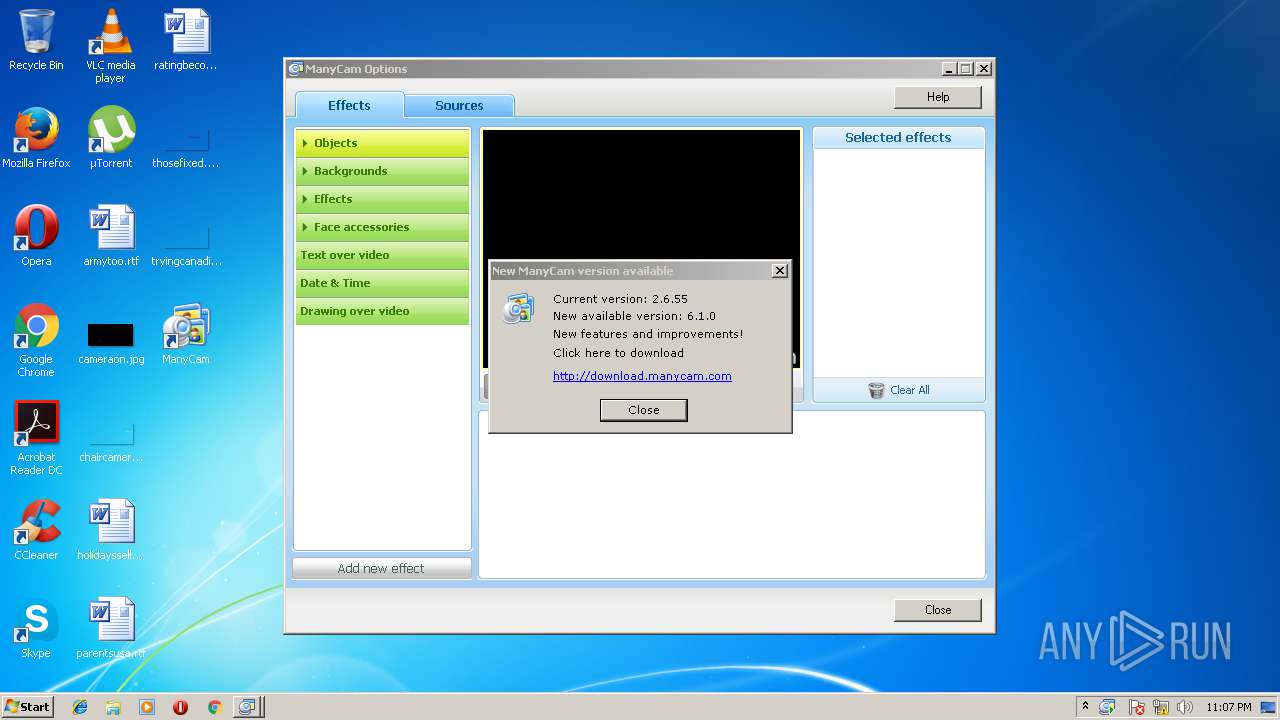The image size is (1280, 720).
Task: Launch Opera from the desktop
Action: [36, 237]
